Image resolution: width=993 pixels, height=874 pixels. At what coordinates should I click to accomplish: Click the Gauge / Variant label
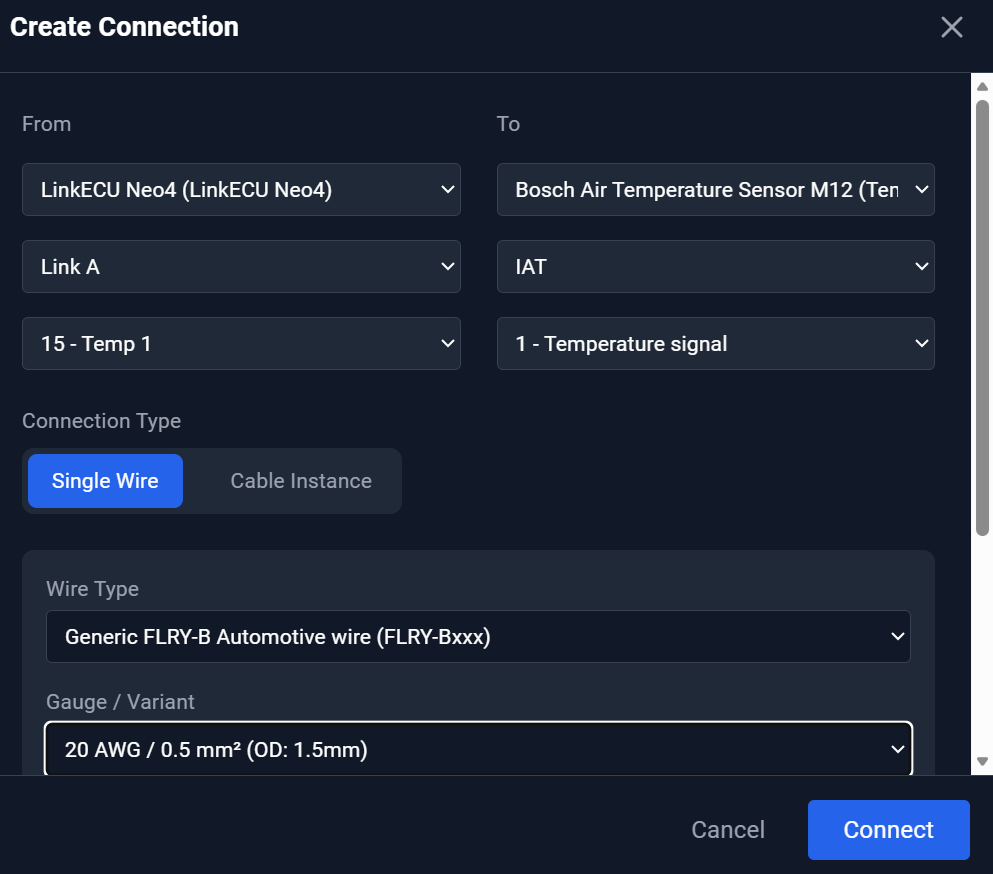click(120, 702)
